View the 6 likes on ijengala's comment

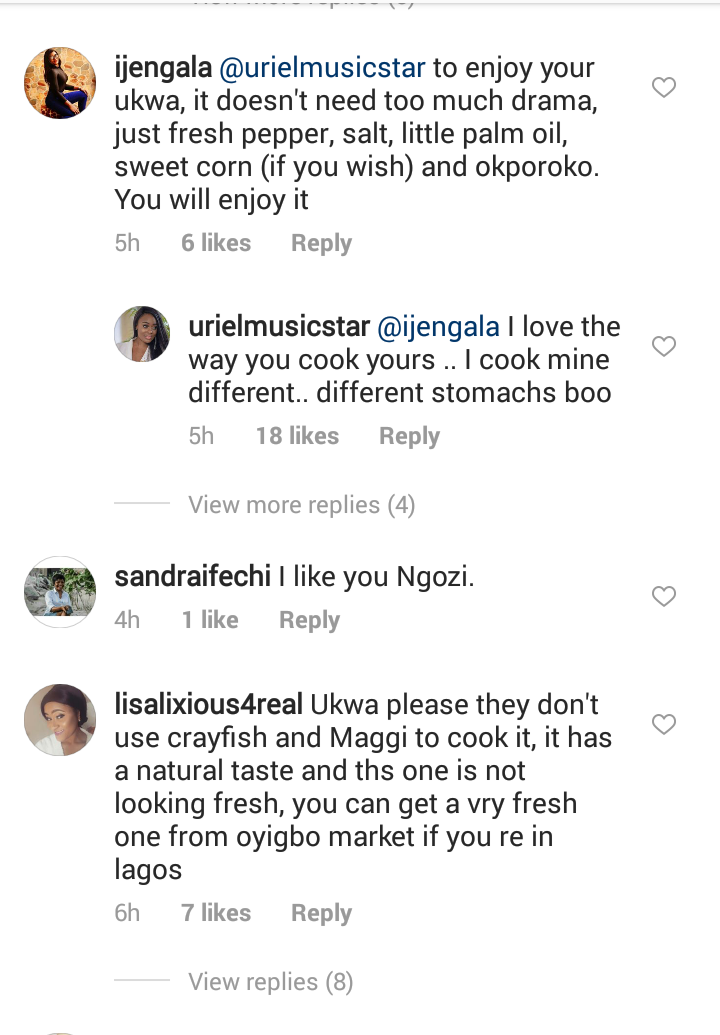(x=216, y=243)
